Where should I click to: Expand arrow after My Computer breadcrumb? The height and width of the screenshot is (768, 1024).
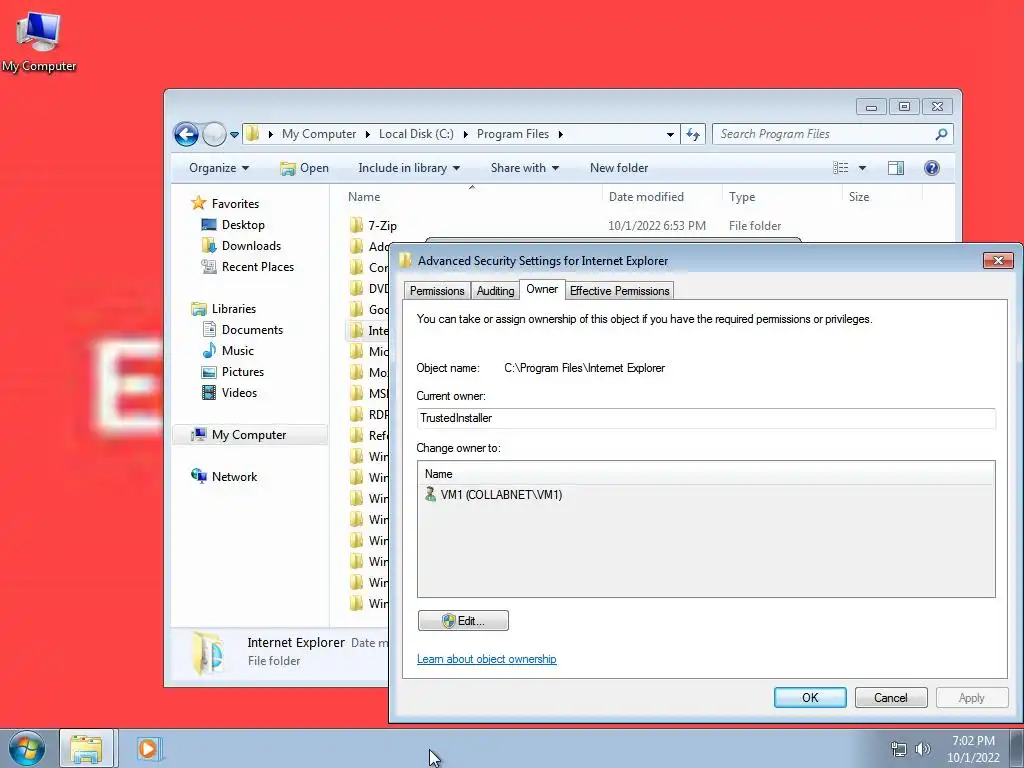pos(367,134)
